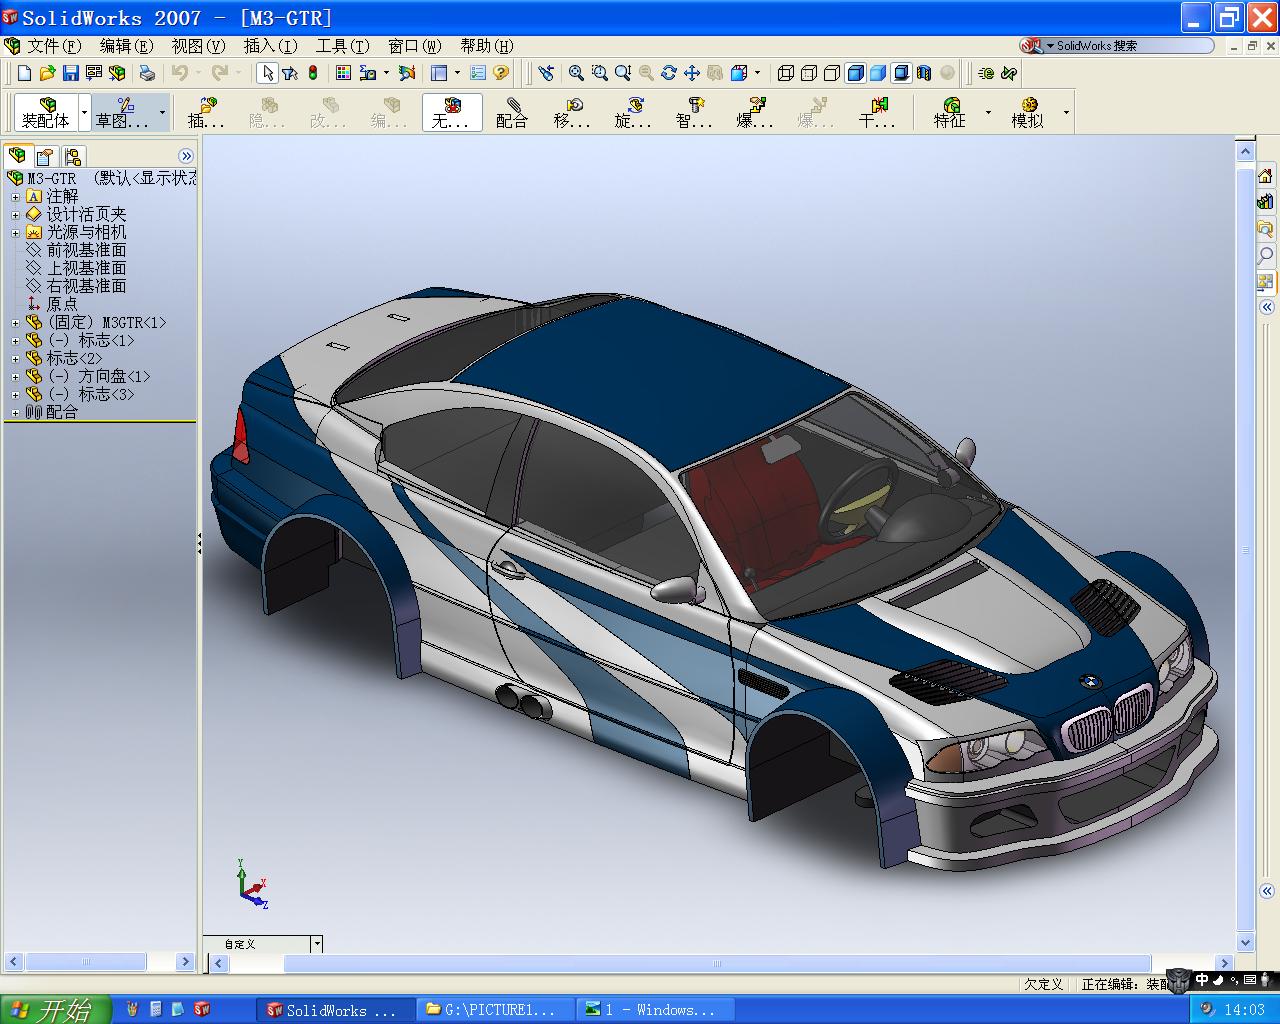Save the assembly with the floppy disk icon

[x=70, y=73]
